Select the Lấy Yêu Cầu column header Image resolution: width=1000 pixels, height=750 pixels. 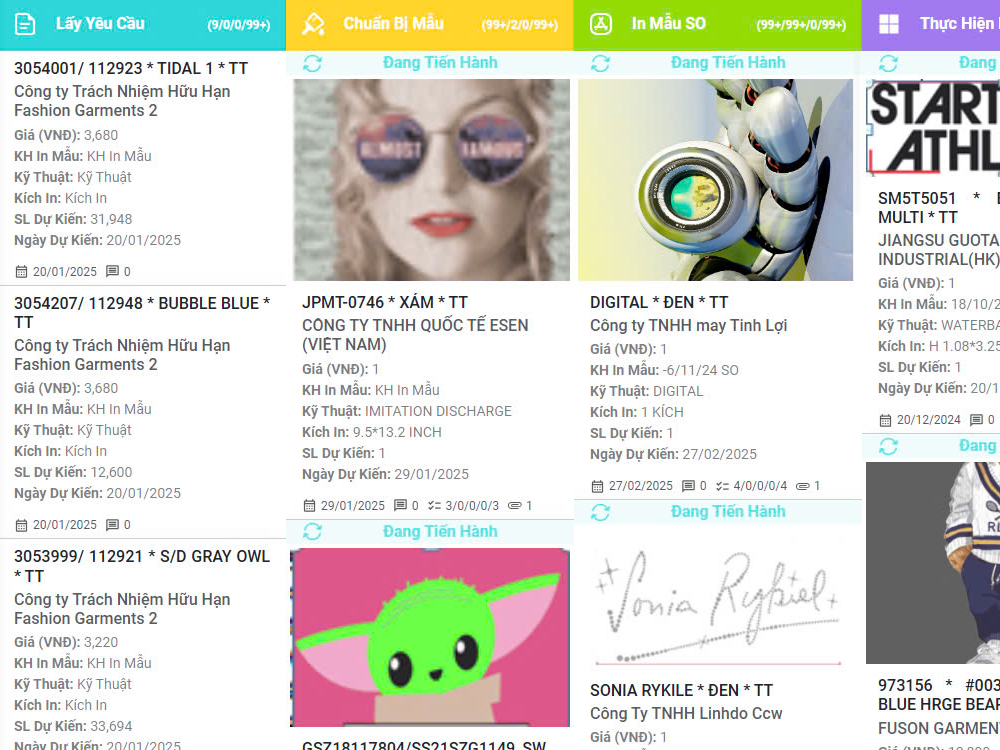click(100, 24)
